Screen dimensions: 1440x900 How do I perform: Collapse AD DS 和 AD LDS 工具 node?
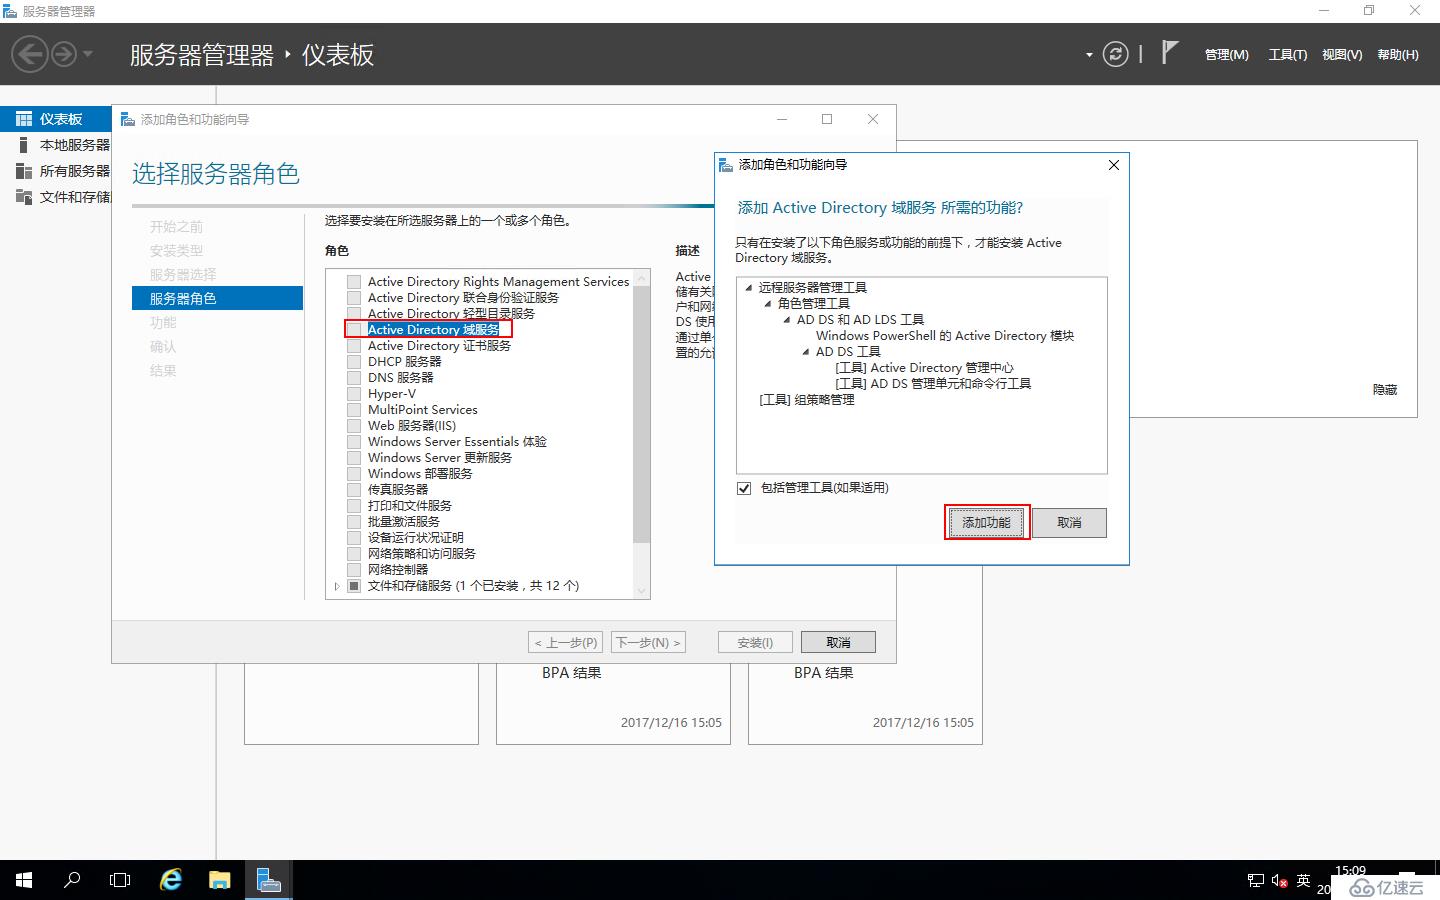[787, 319]
